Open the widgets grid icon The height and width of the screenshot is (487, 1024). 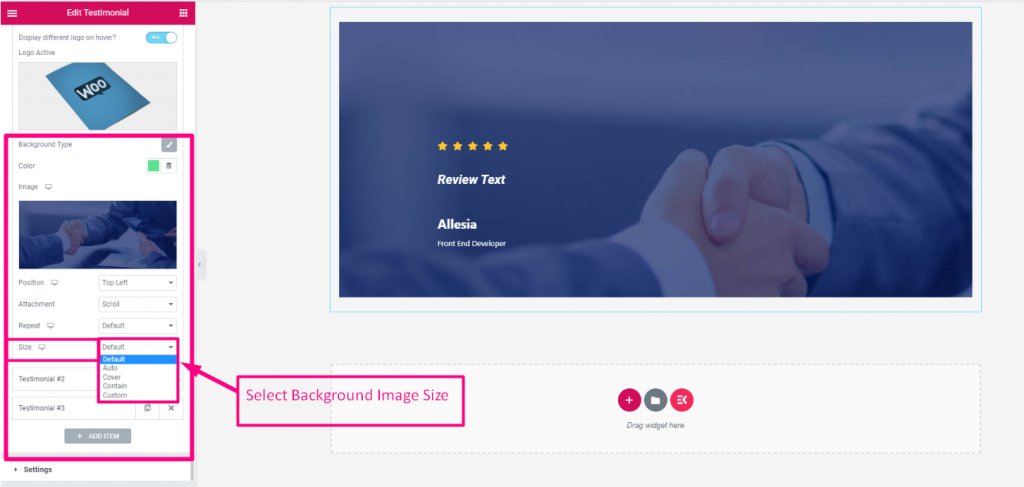click(183, 13)
